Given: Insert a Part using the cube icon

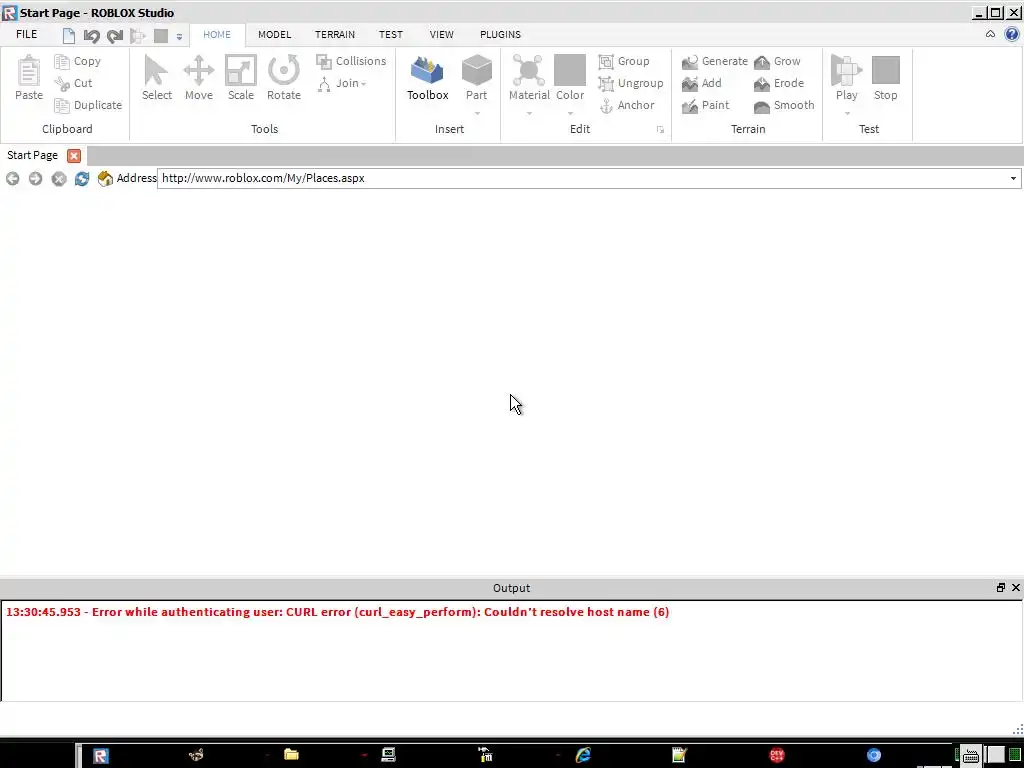Looking at the screenshot, I should coord(477,71).
